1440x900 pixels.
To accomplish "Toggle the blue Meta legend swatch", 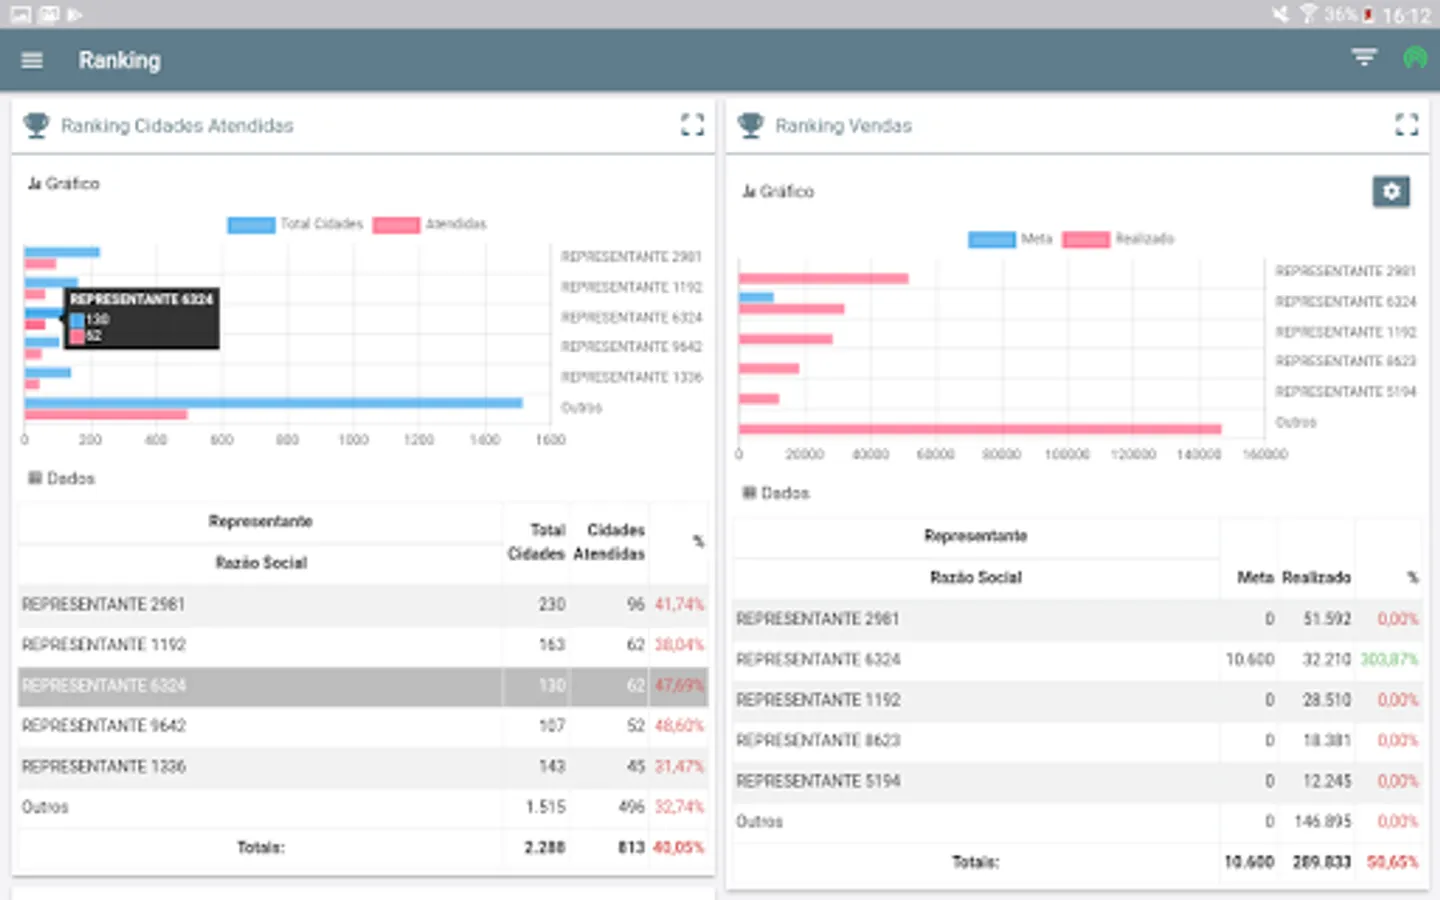I will (992, 240).
